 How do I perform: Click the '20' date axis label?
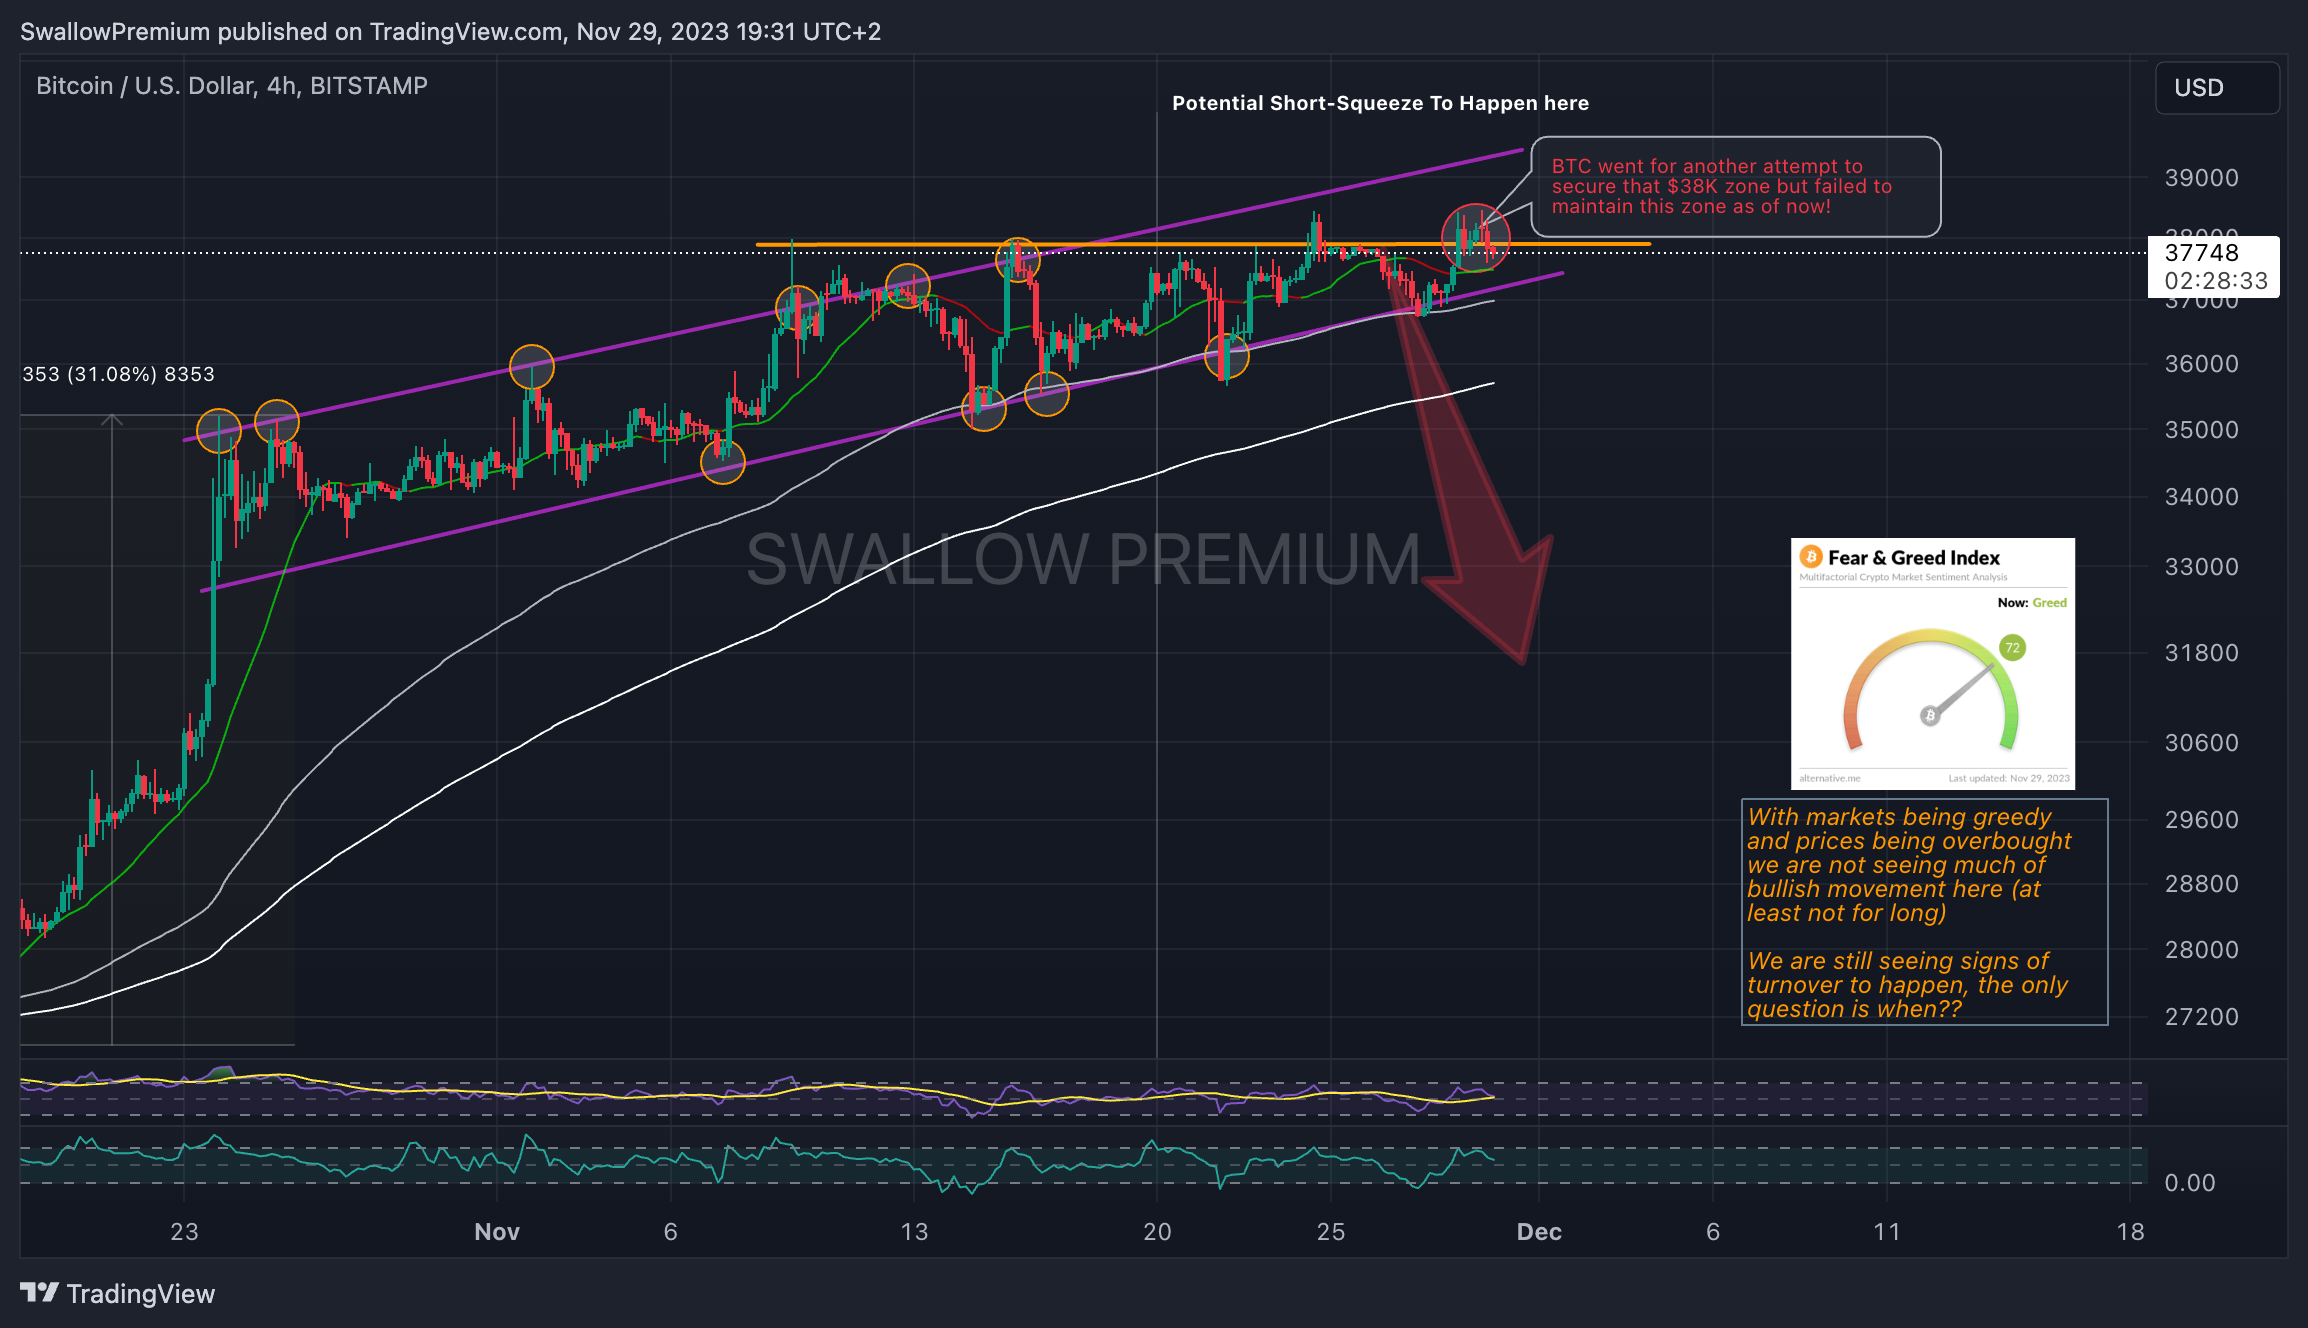click(x=1157, y=1232)
